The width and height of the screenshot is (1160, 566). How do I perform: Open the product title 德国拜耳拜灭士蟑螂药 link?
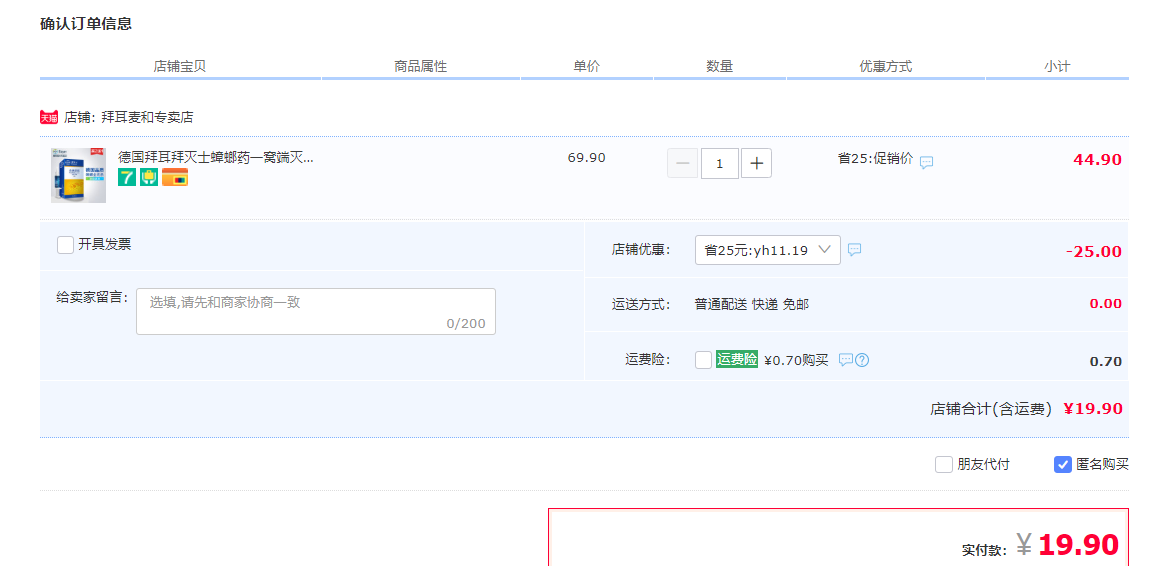[216, 158]
